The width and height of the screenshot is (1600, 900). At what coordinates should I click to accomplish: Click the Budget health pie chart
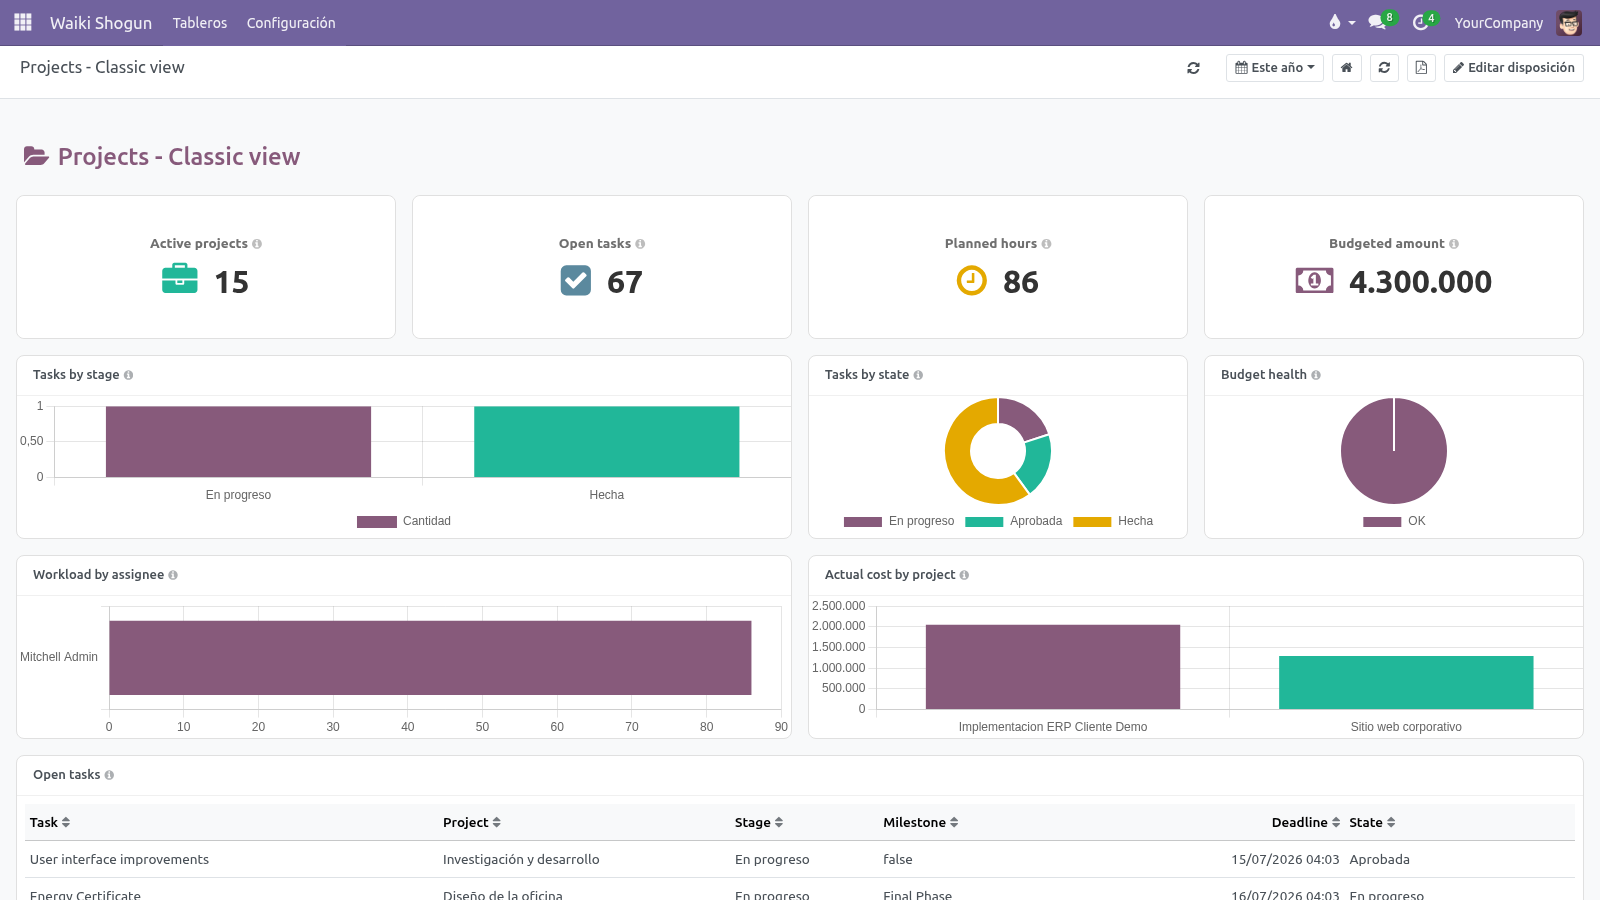(x=1394, y=451)
